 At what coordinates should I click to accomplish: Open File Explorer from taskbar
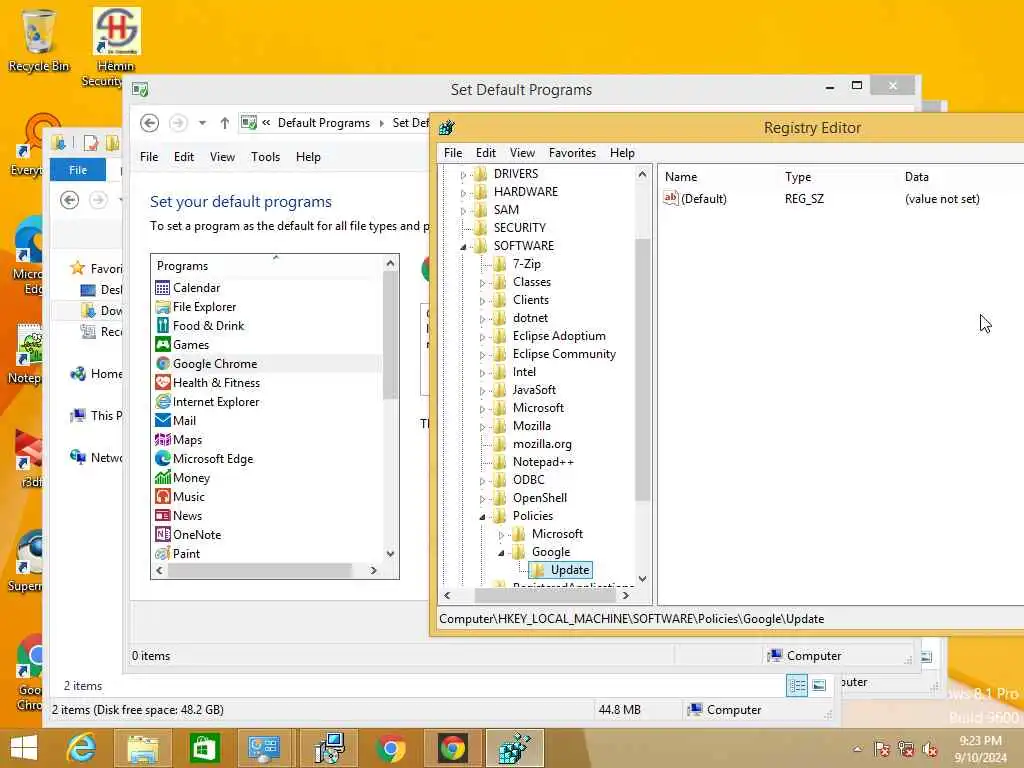coord(143,748)
